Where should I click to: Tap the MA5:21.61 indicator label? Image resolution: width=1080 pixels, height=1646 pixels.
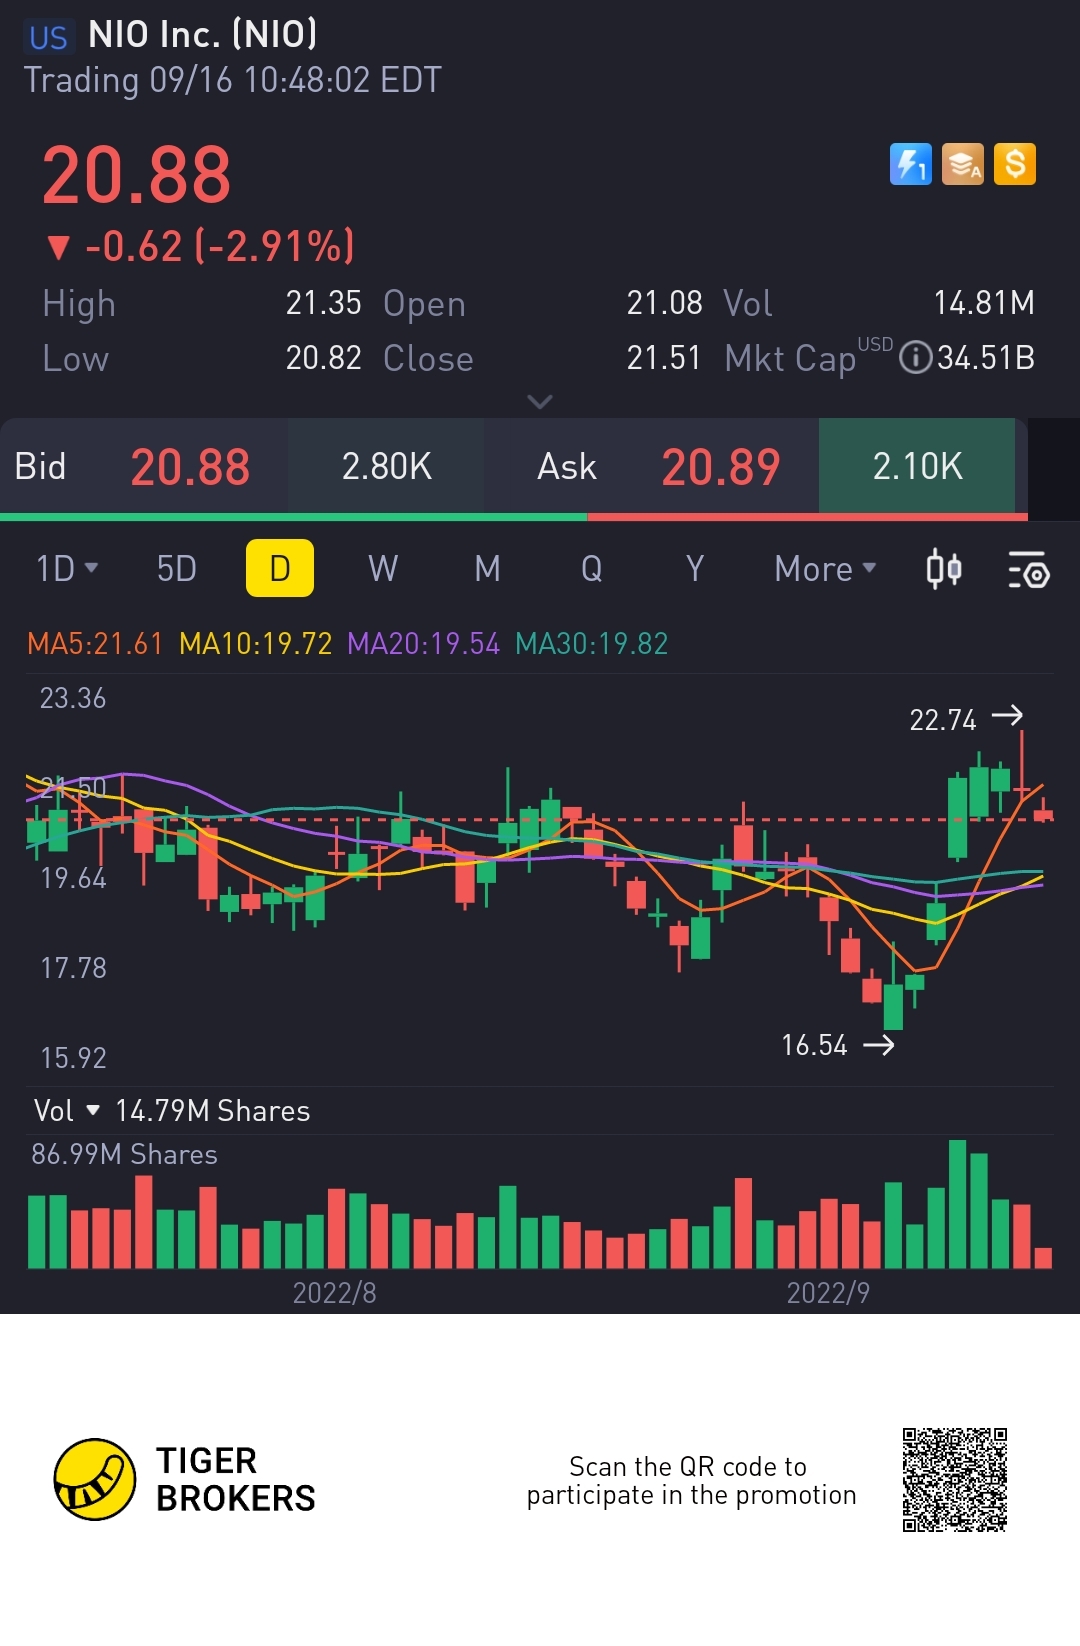[95, 643]
